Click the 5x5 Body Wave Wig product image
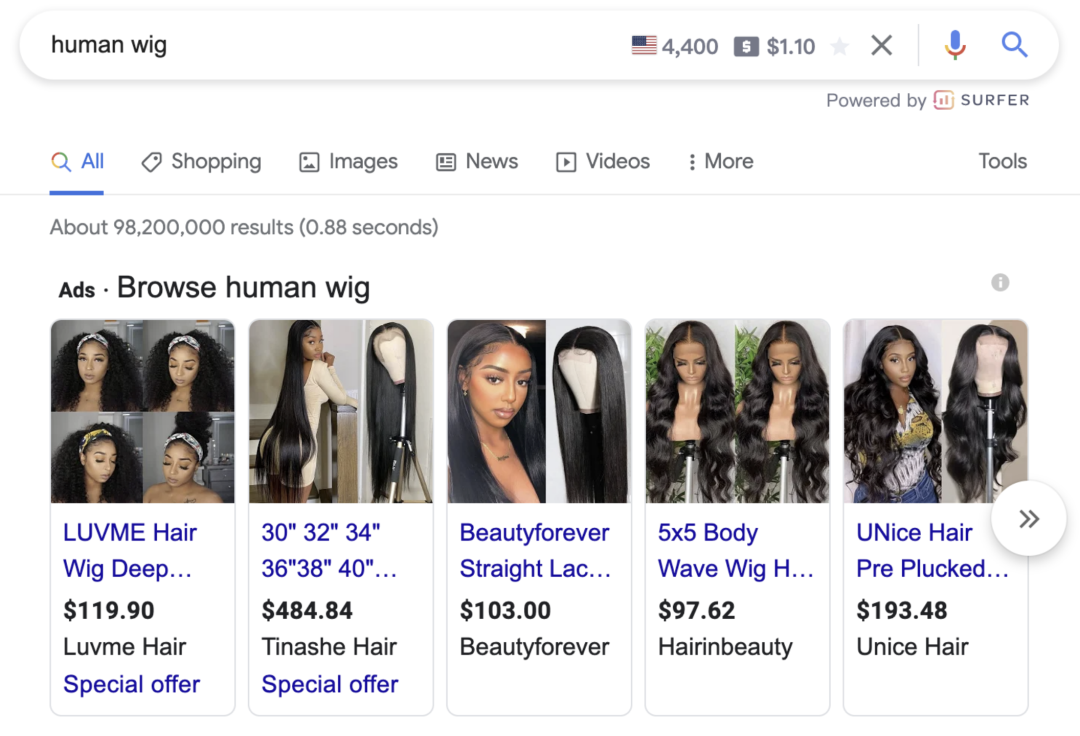The width and height of the screenshot is (1080, 736). 737,411
